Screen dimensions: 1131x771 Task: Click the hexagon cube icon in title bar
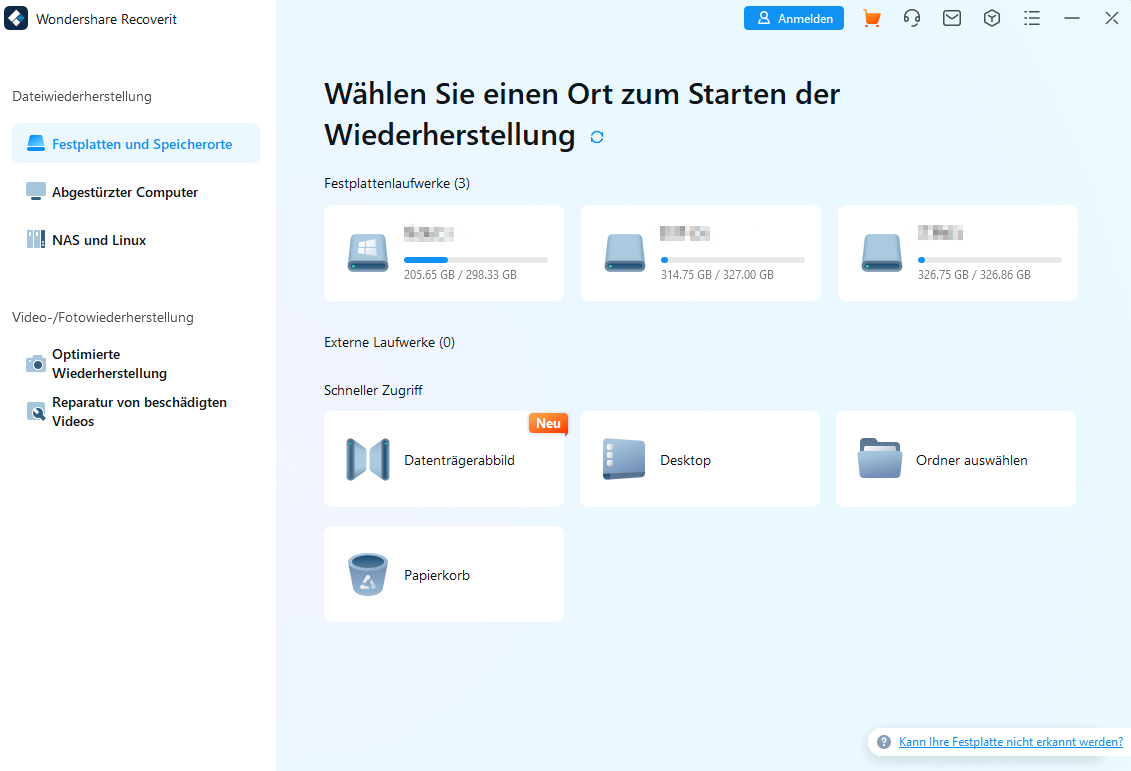click(991, 19)
